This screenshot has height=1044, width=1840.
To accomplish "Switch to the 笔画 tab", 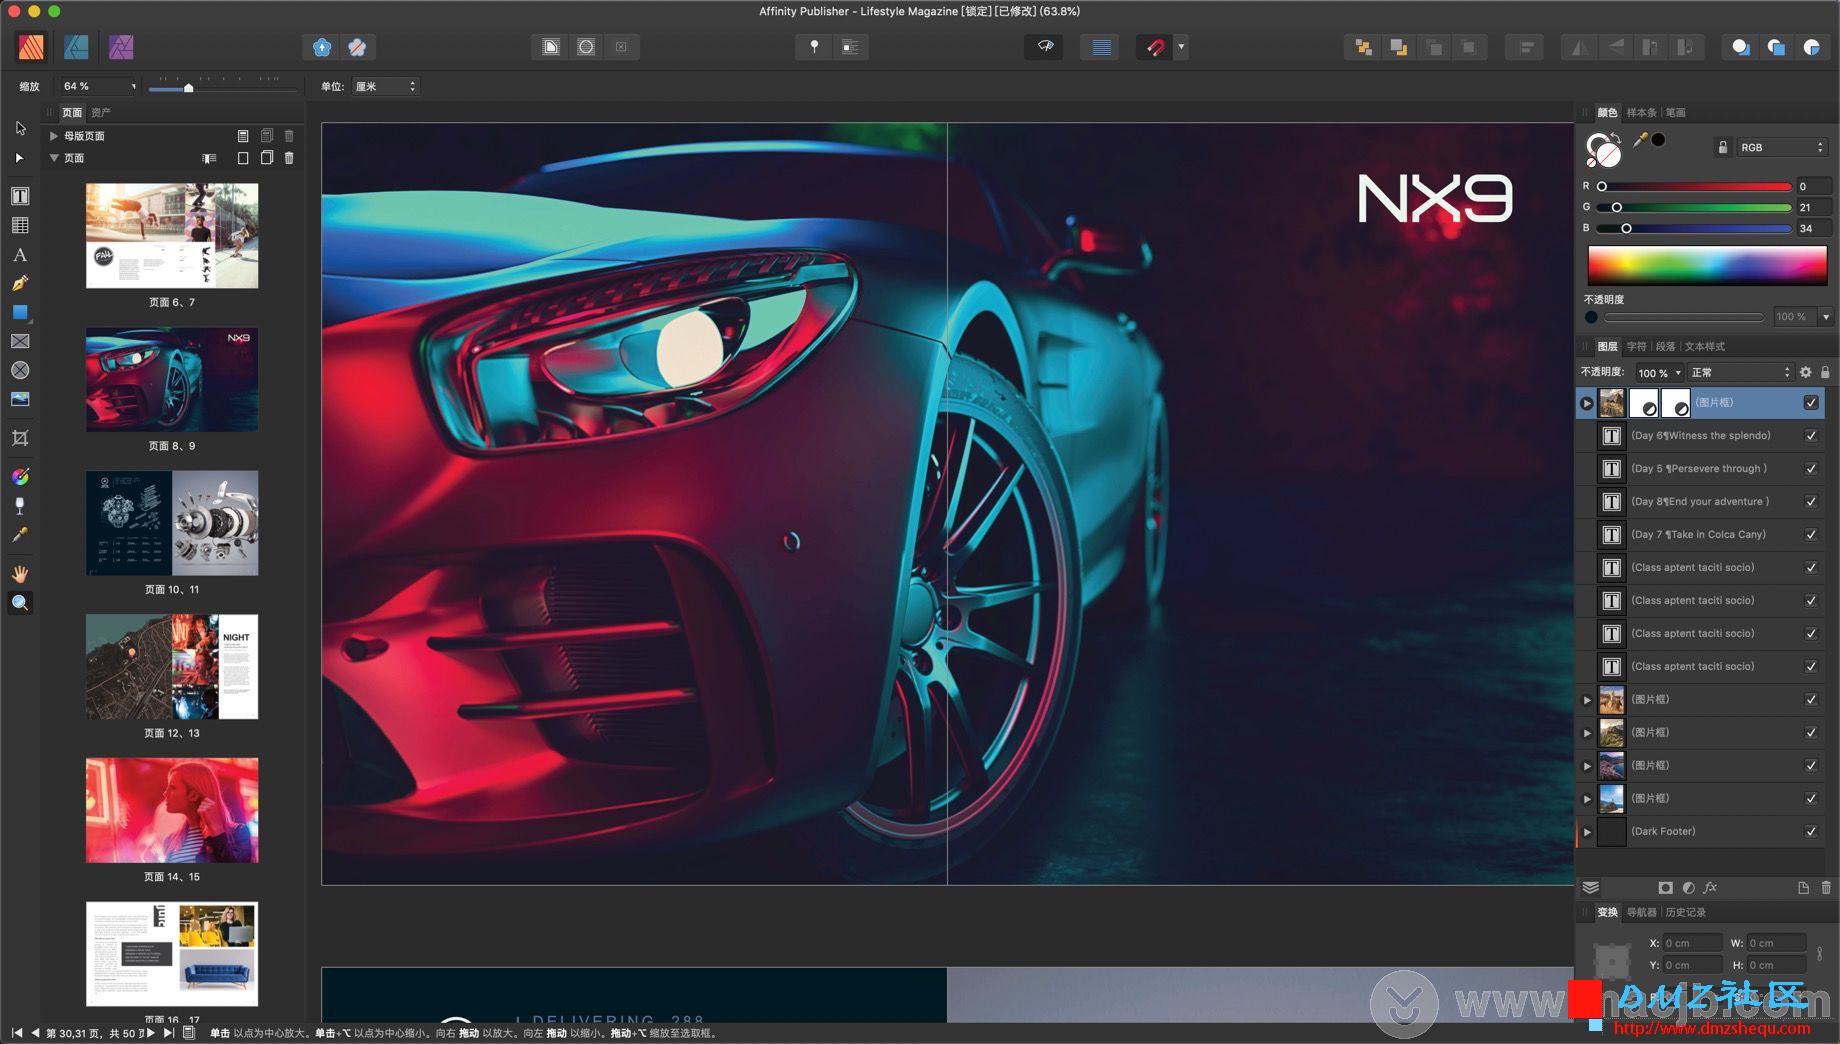I will point(1675,113).
